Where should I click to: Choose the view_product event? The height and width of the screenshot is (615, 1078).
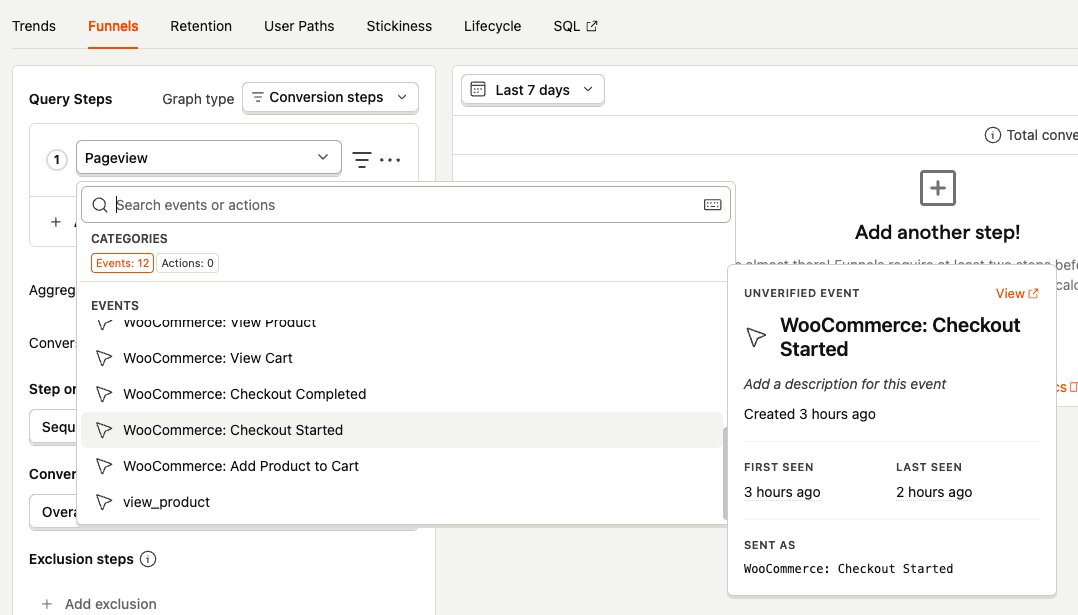click(x=402, y=502)
